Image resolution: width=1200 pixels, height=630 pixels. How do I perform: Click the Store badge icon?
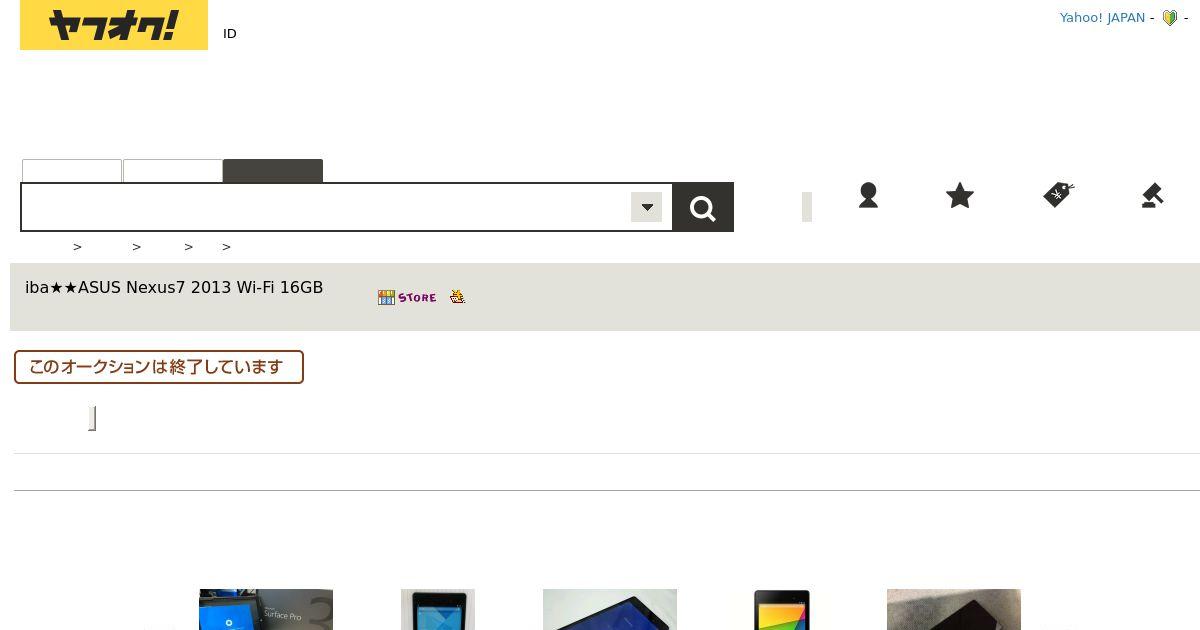407,297
